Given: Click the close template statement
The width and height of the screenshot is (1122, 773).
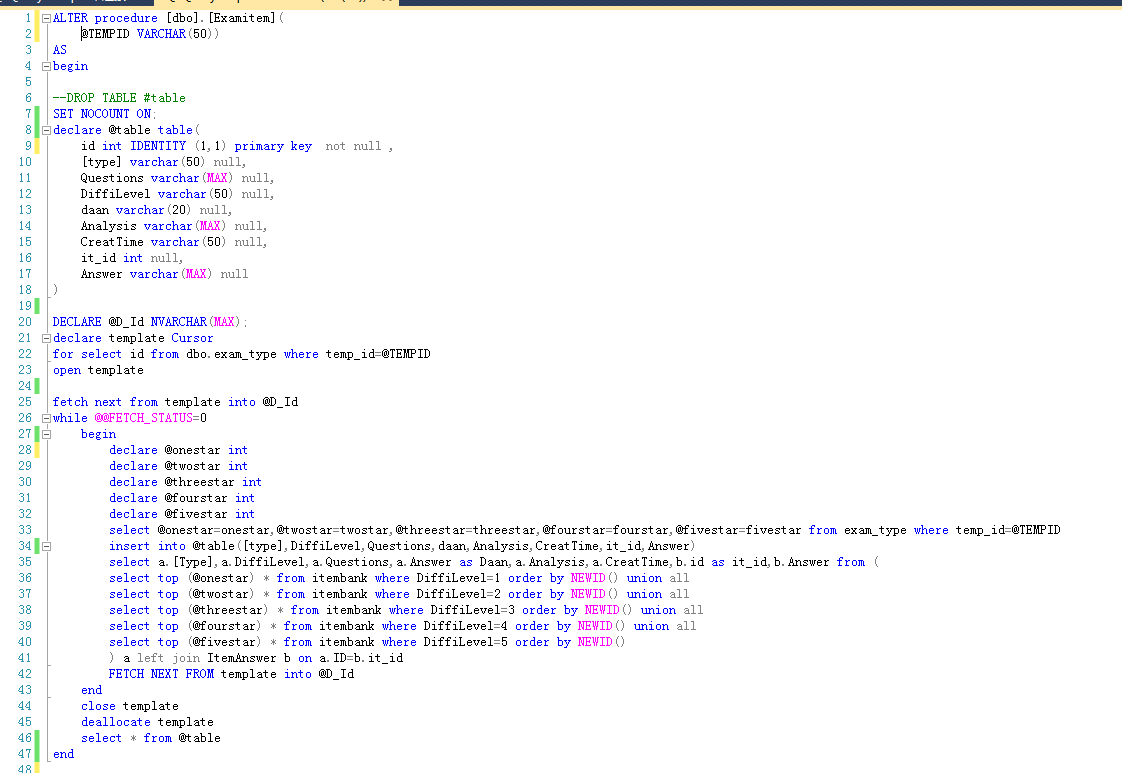Looking at the screenshot, I should click(130, 706).
